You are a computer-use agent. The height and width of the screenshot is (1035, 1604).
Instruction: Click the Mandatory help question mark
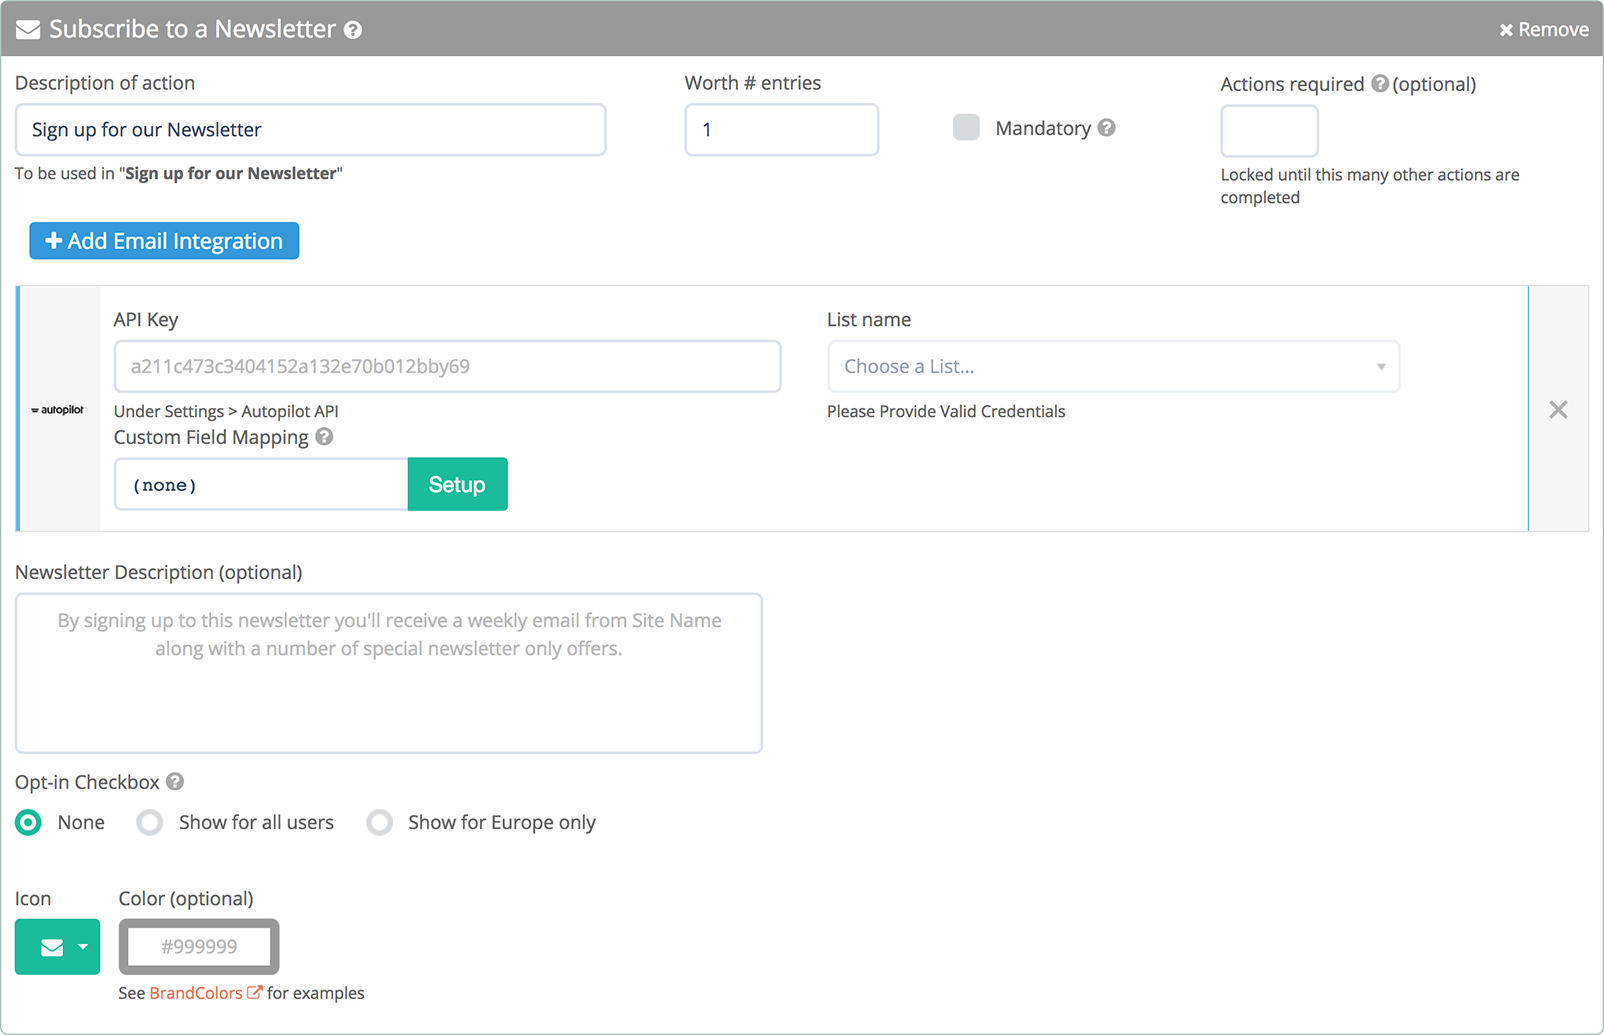[x=1106, y=128]
